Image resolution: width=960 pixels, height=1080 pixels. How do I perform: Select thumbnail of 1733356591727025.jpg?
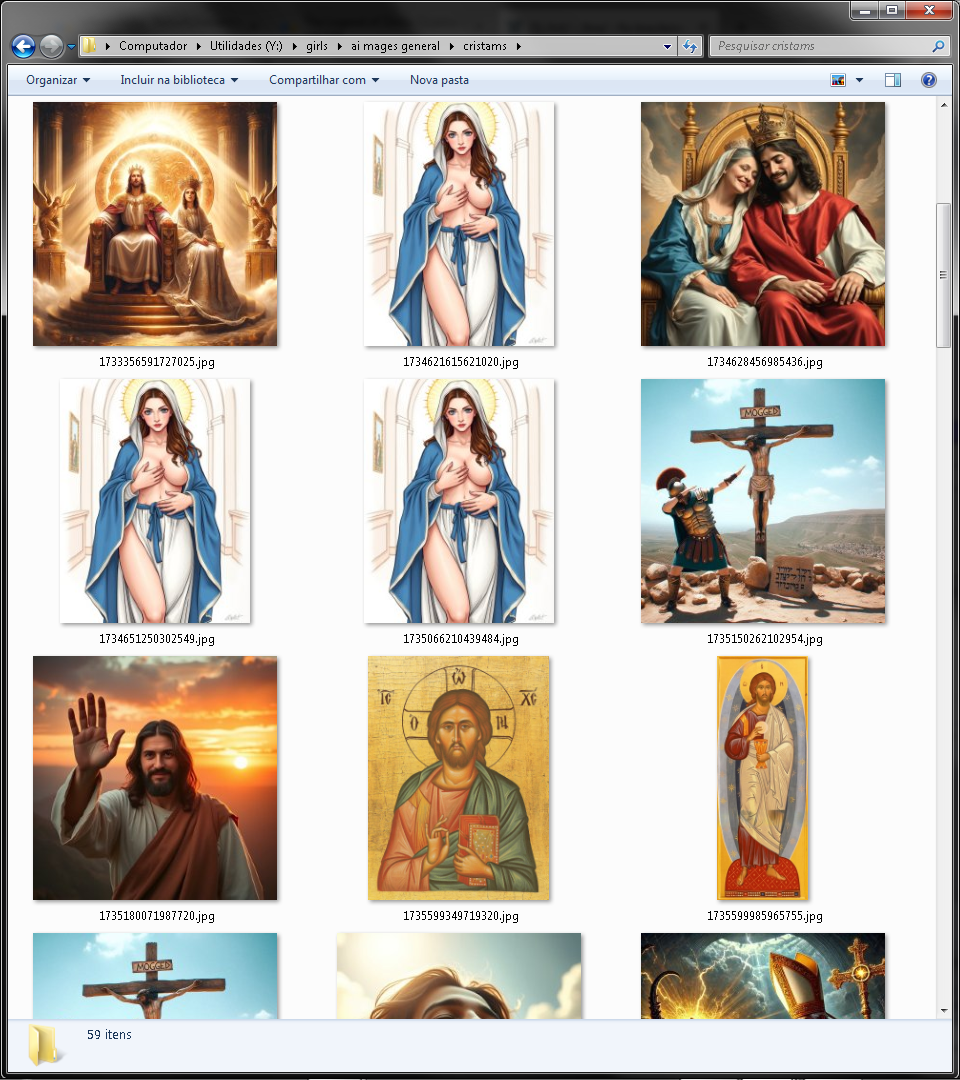point(155,224)
